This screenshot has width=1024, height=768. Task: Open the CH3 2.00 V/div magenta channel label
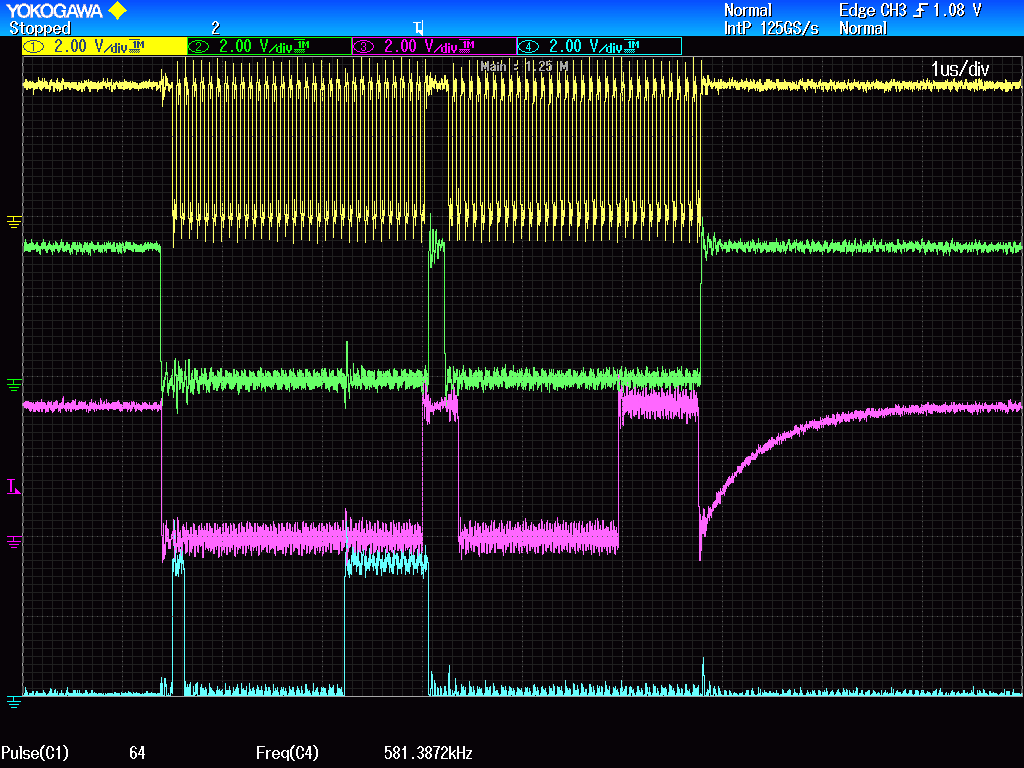434,46
